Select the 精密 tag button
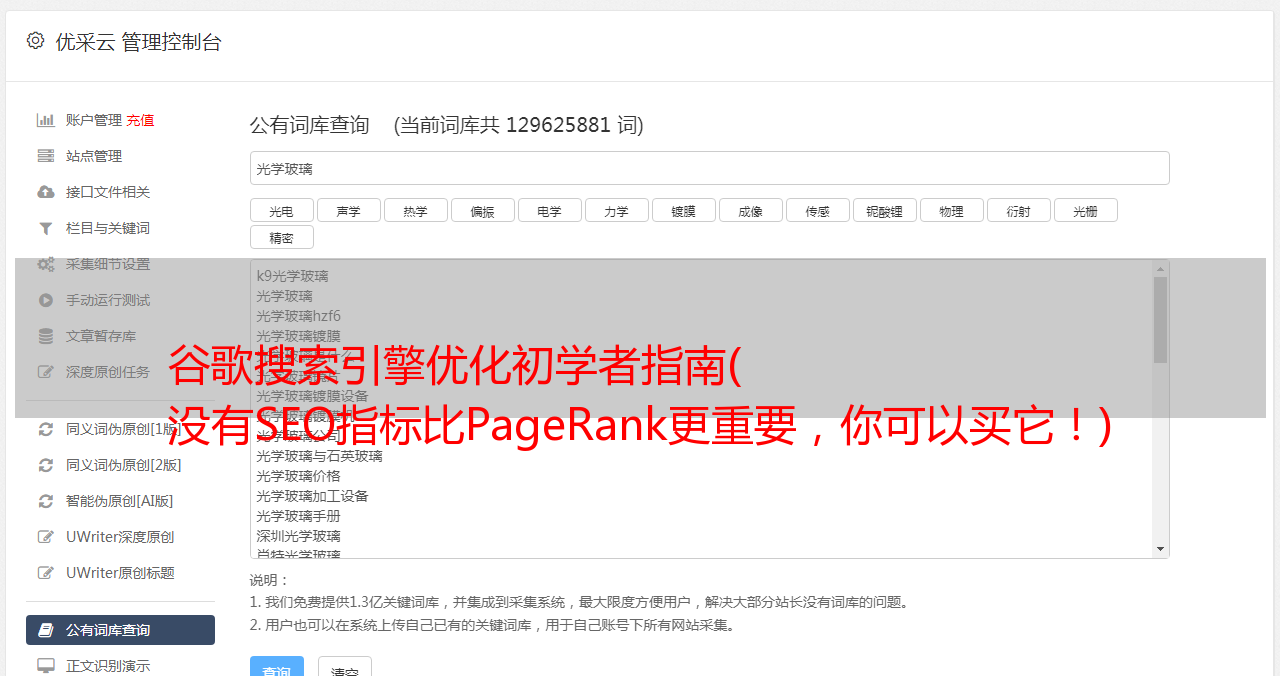The width and height of the screenshot is (1280, 676). (281, 237)
